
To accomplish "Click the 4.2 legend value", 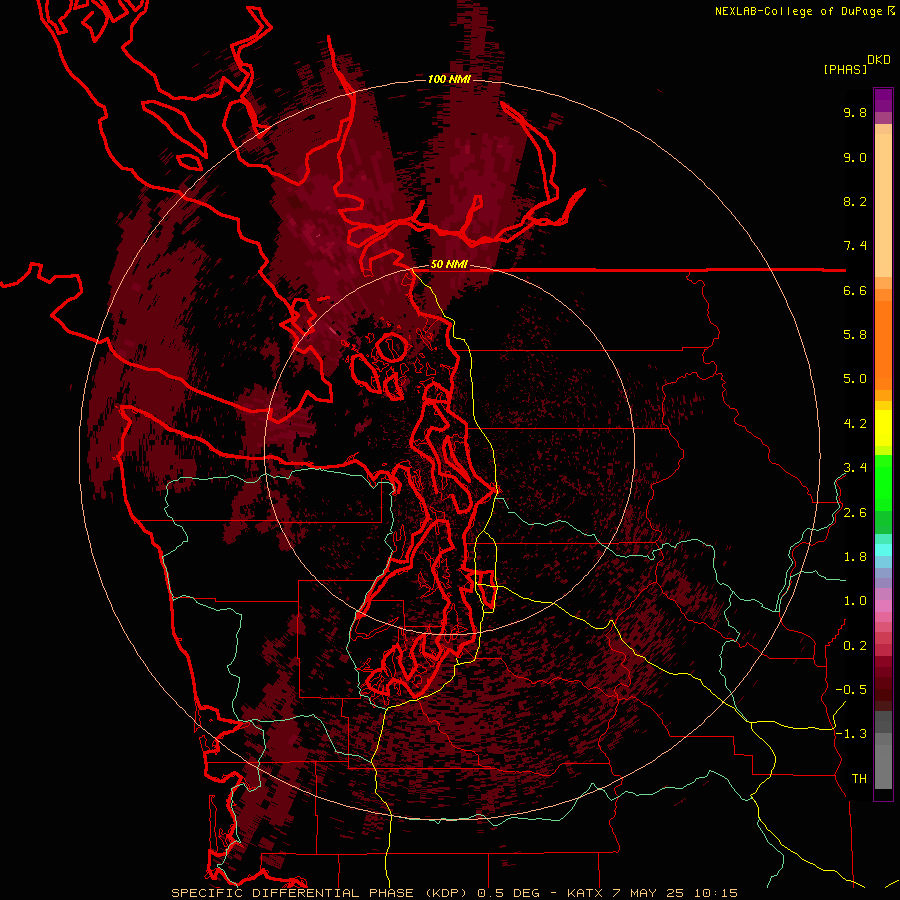I will pyautogui.click(x=855, y=424).
